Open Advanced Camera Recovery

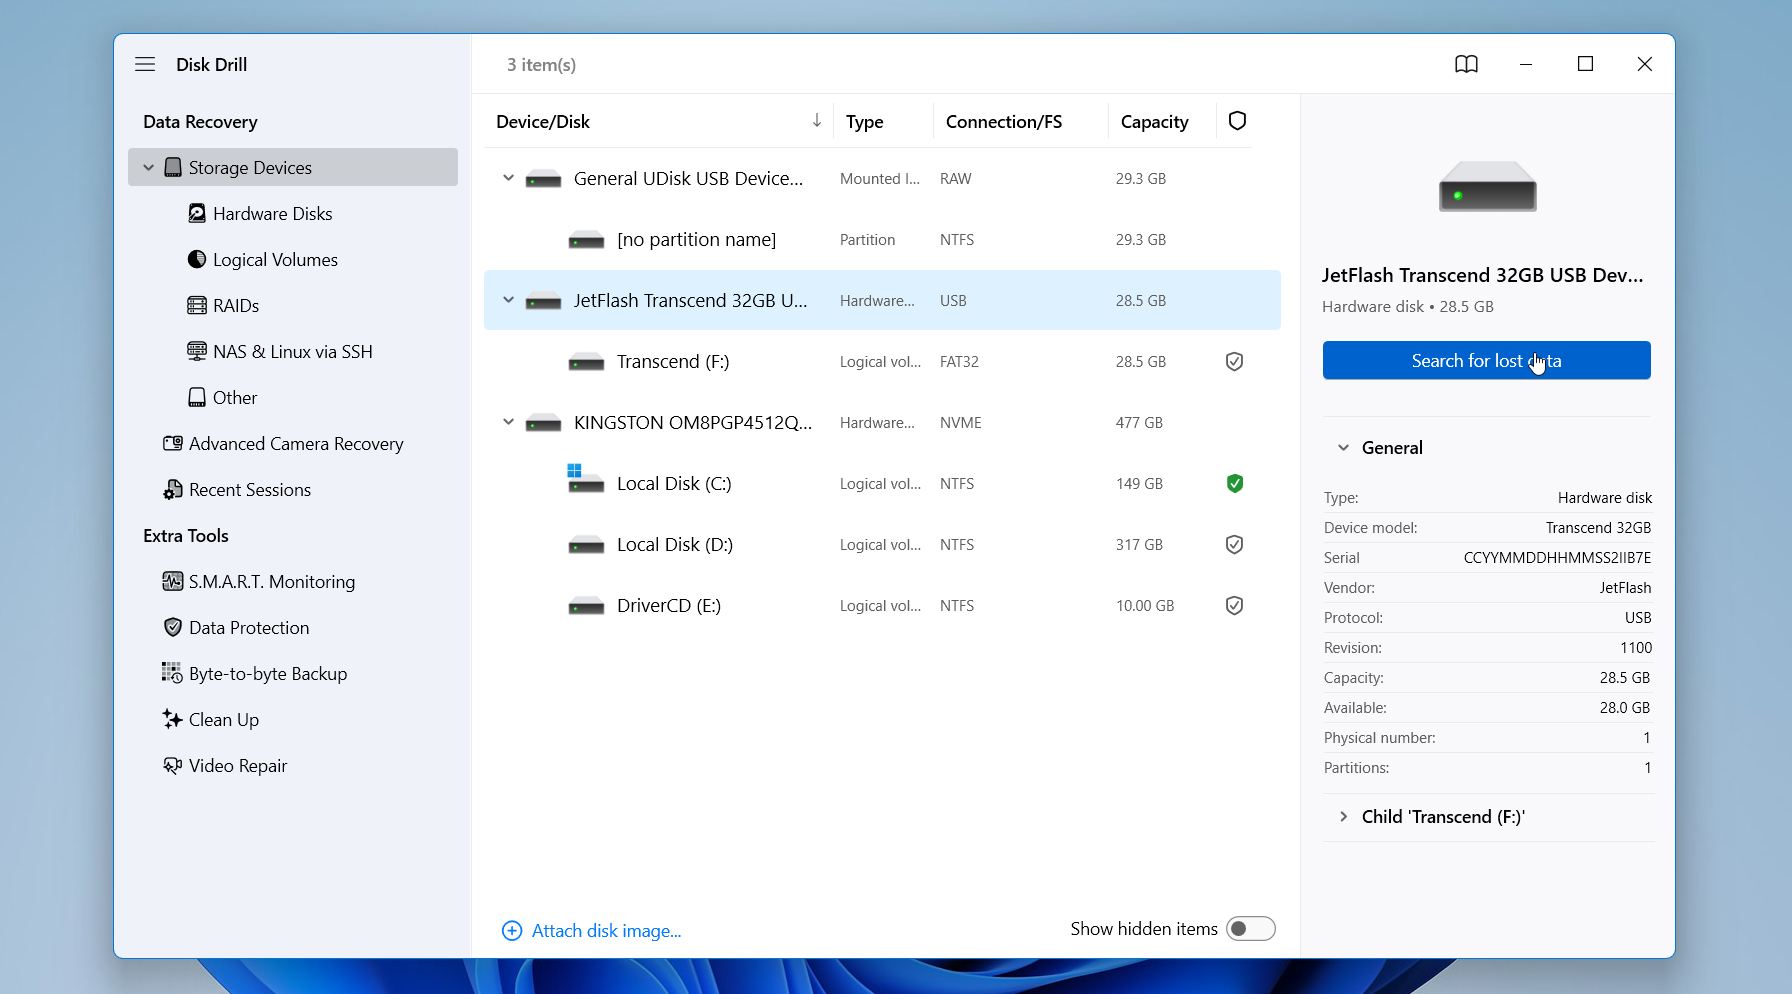point(296,443)
